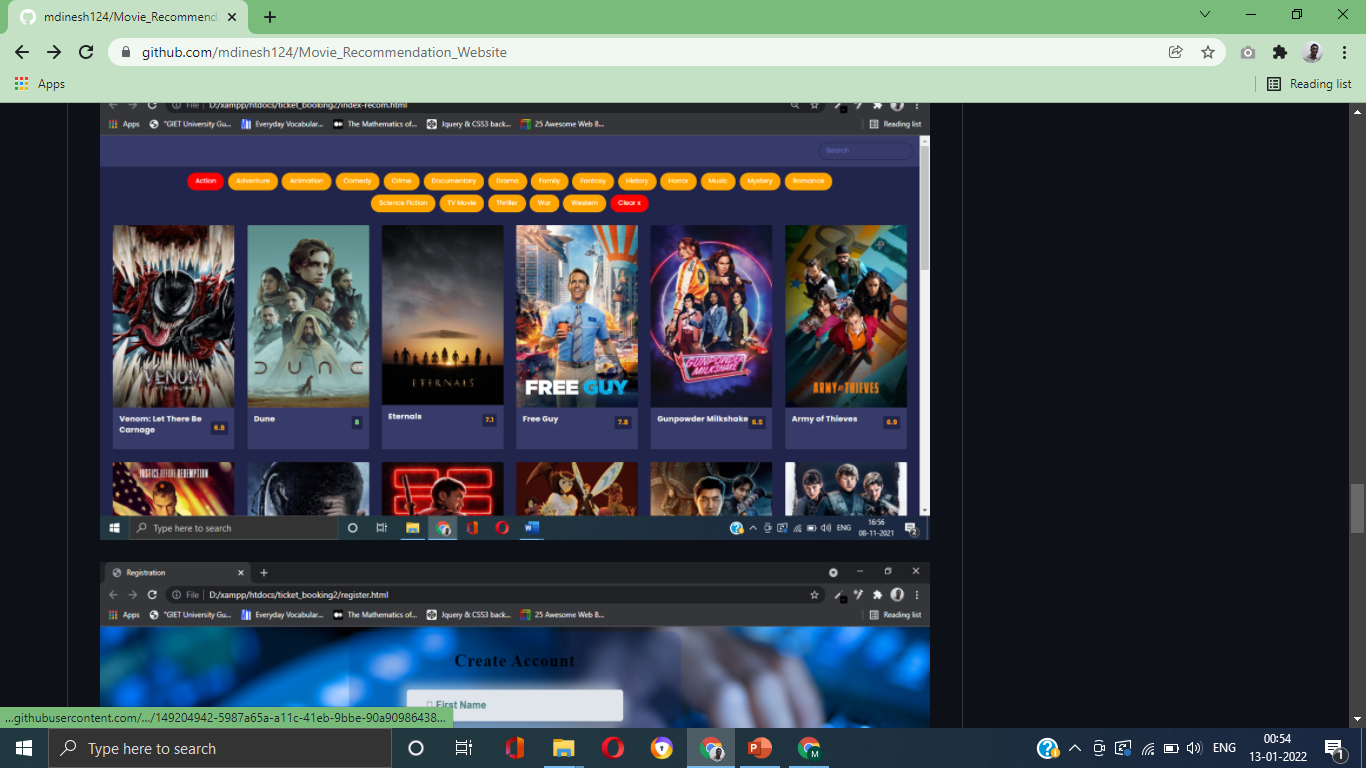Click the ENG language indicator
The height and width of the screenshot is (768, 1366).
pos(1224,748)
